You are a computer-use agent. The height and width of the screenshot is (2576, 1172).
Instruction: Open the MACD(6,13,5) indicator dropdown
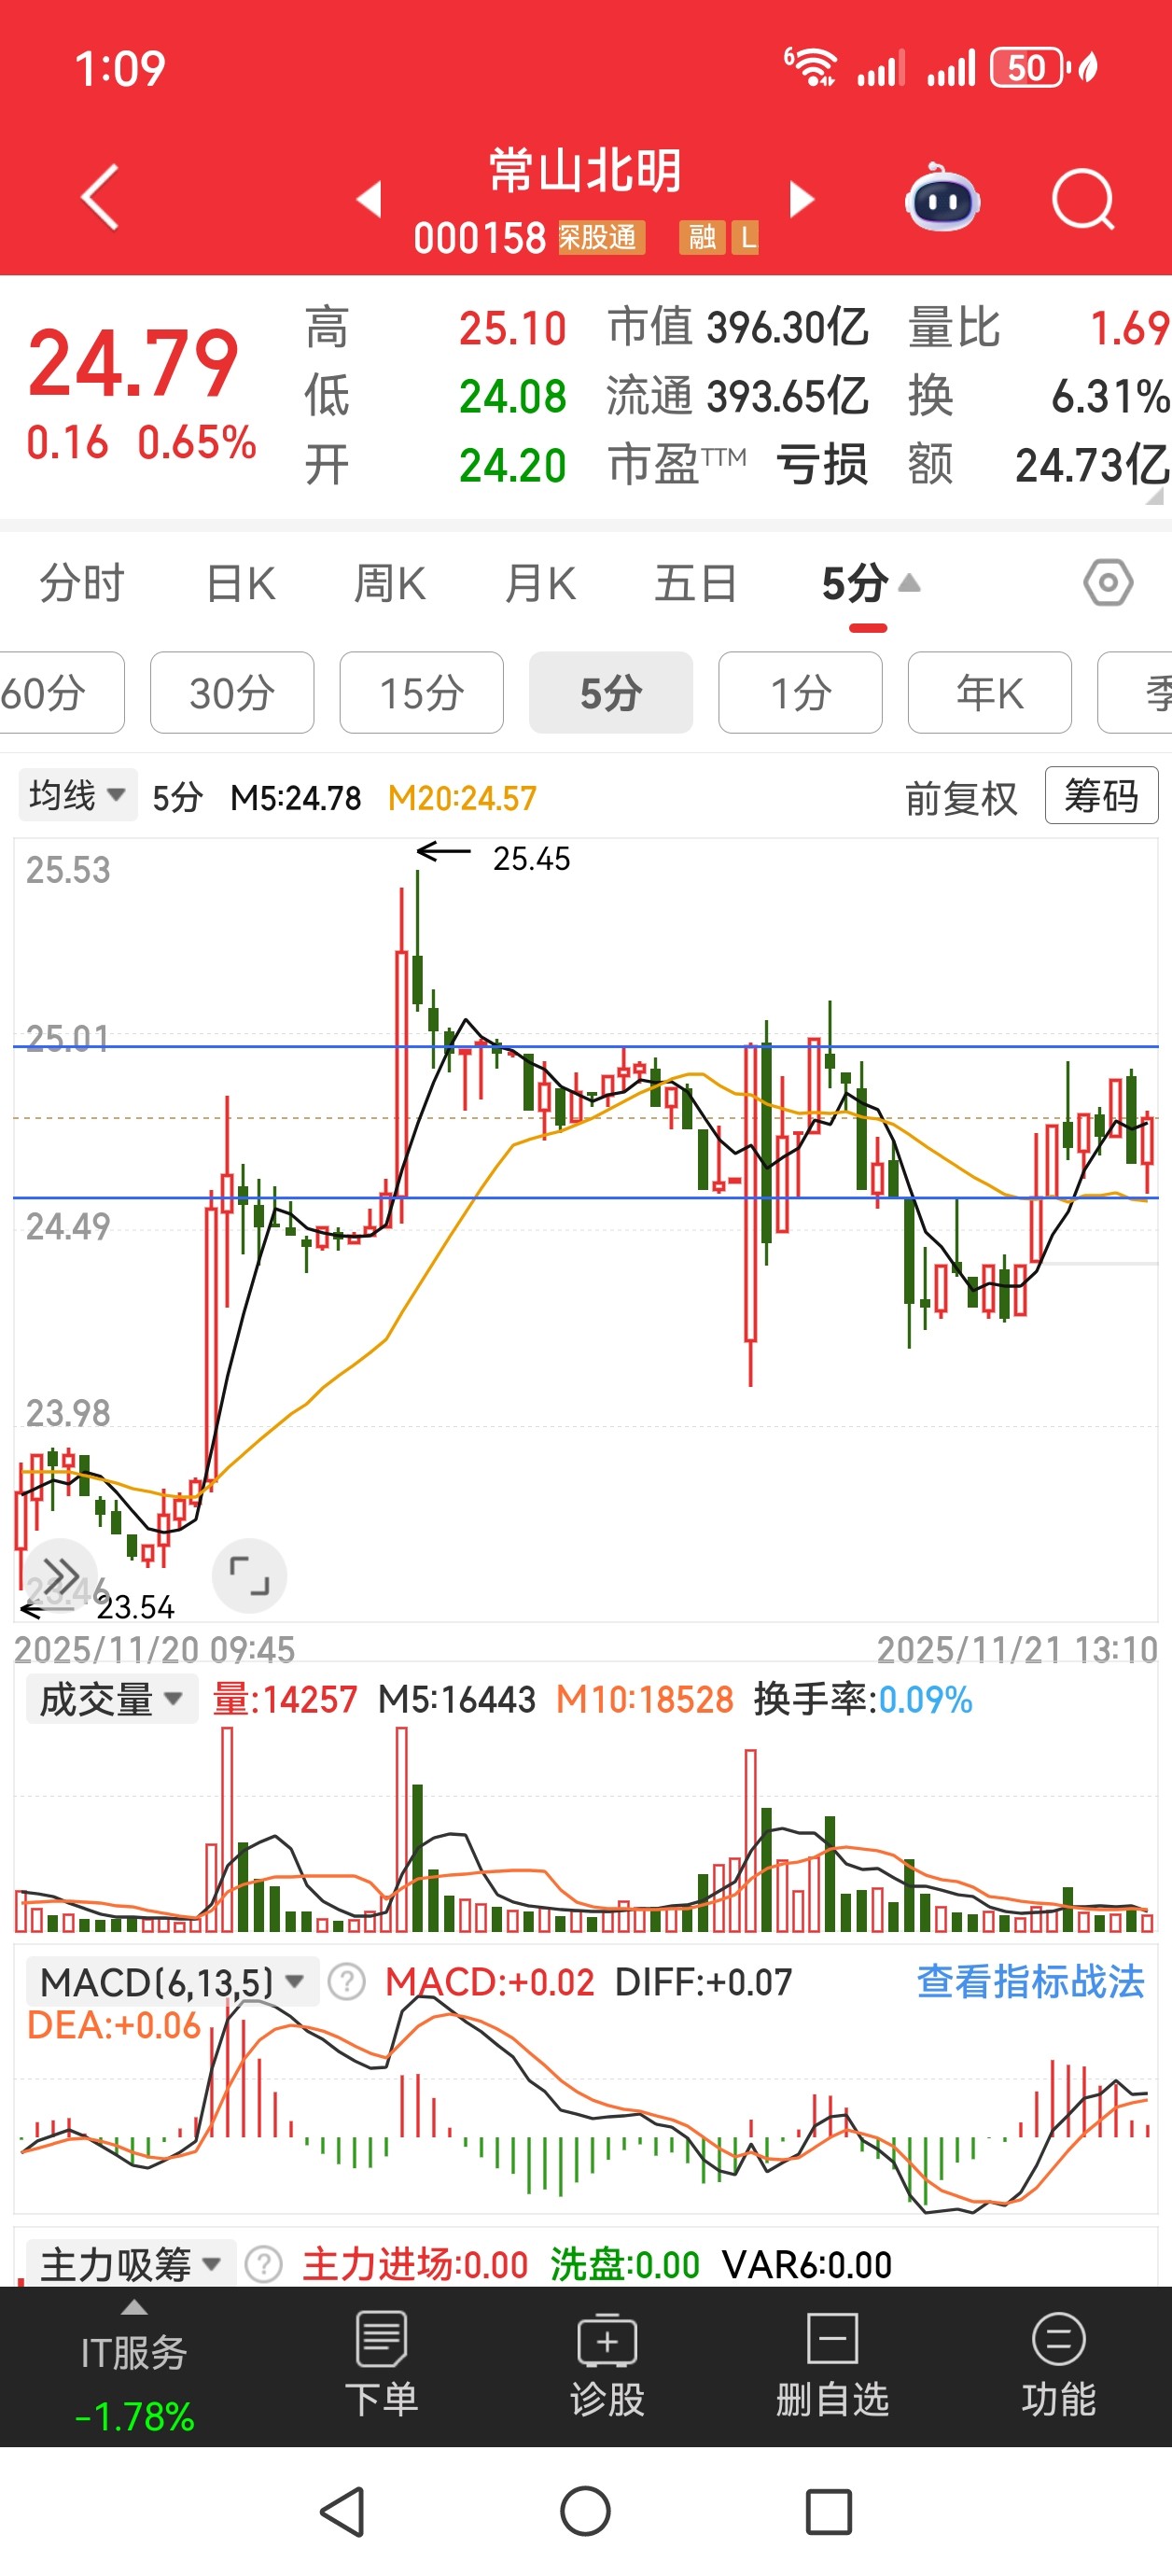coord(170,1981)
